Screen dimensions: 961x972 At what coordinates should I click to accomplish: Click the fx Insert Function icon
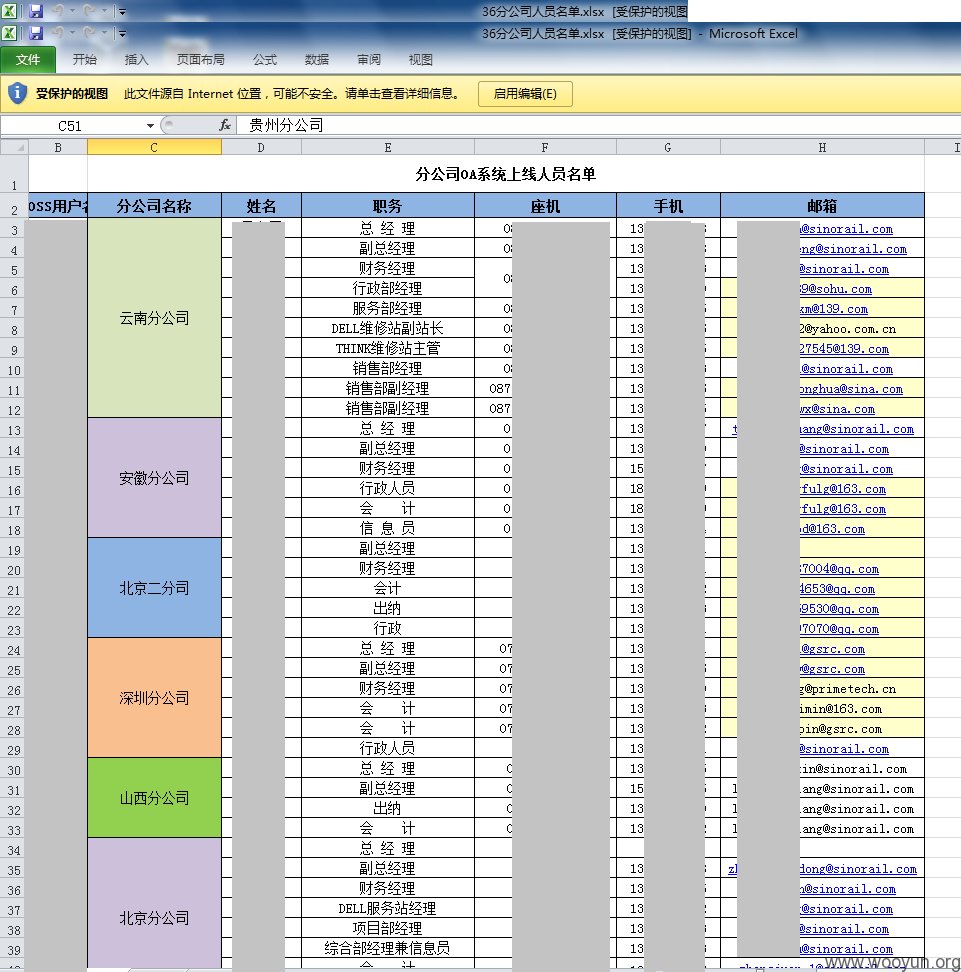coord(225,125)
